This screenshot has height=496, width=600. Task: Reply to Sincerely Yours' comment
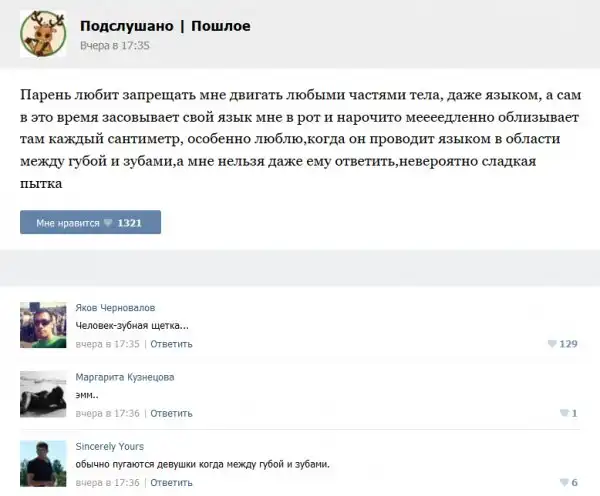click(x=172, y=482)
